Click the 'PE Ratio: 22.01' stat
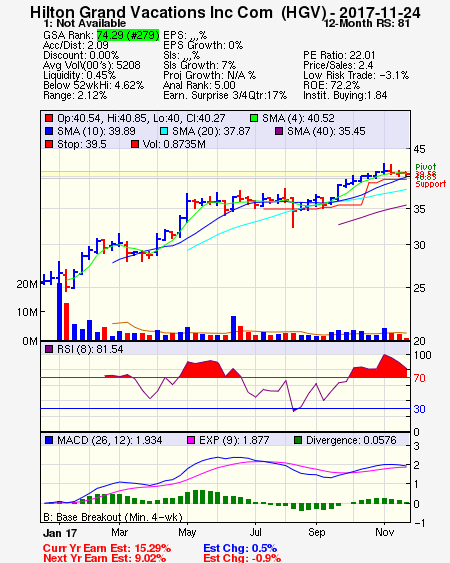The image size is (450, 563). 339,55
